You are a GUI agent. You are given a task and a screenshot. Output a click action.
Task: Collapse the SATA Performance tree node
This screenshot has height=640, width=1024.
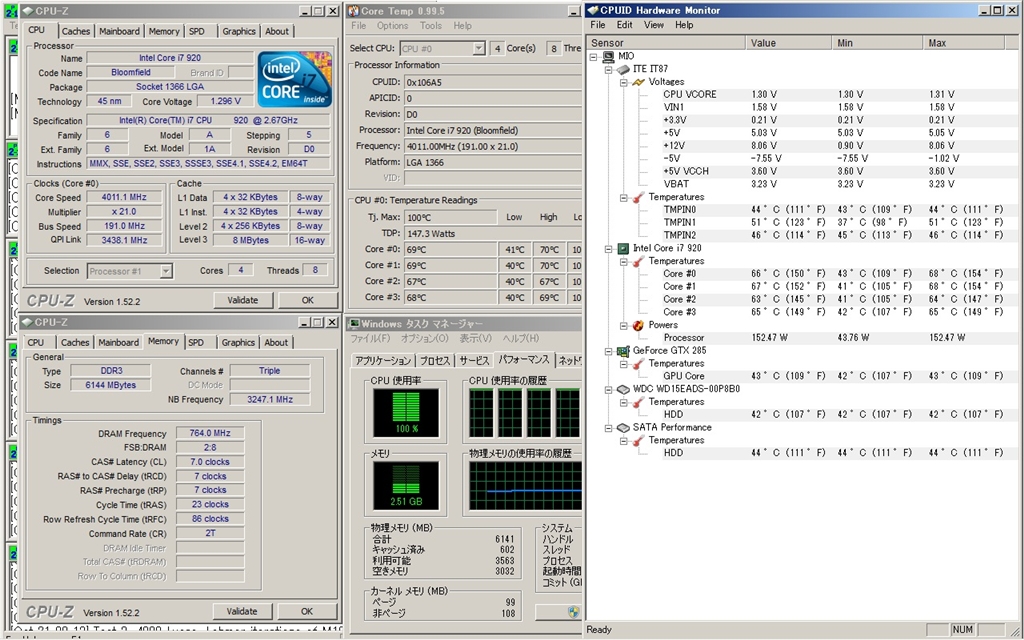click(x=609, y=428)
